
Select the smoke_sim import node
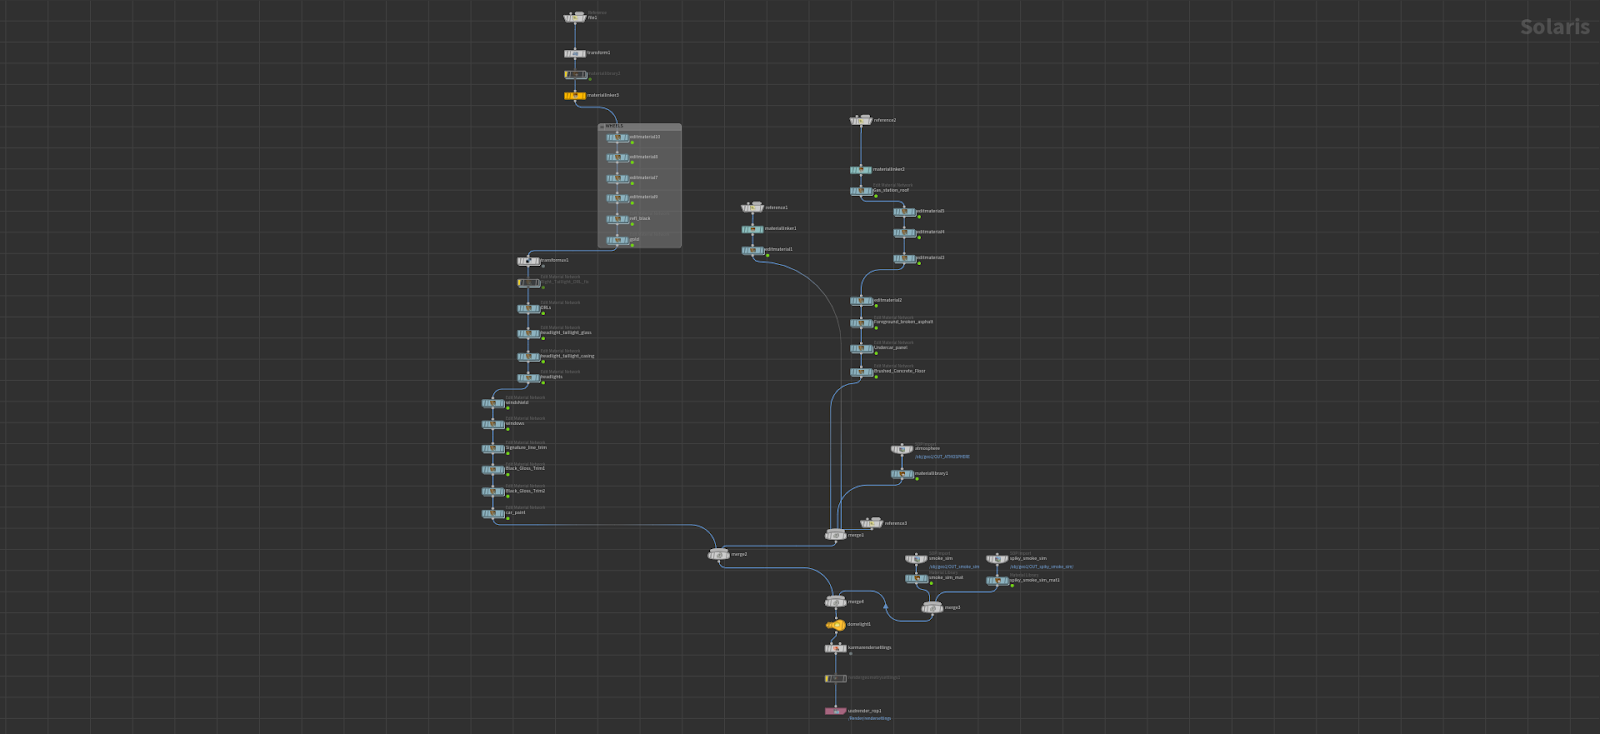[916, 560]
